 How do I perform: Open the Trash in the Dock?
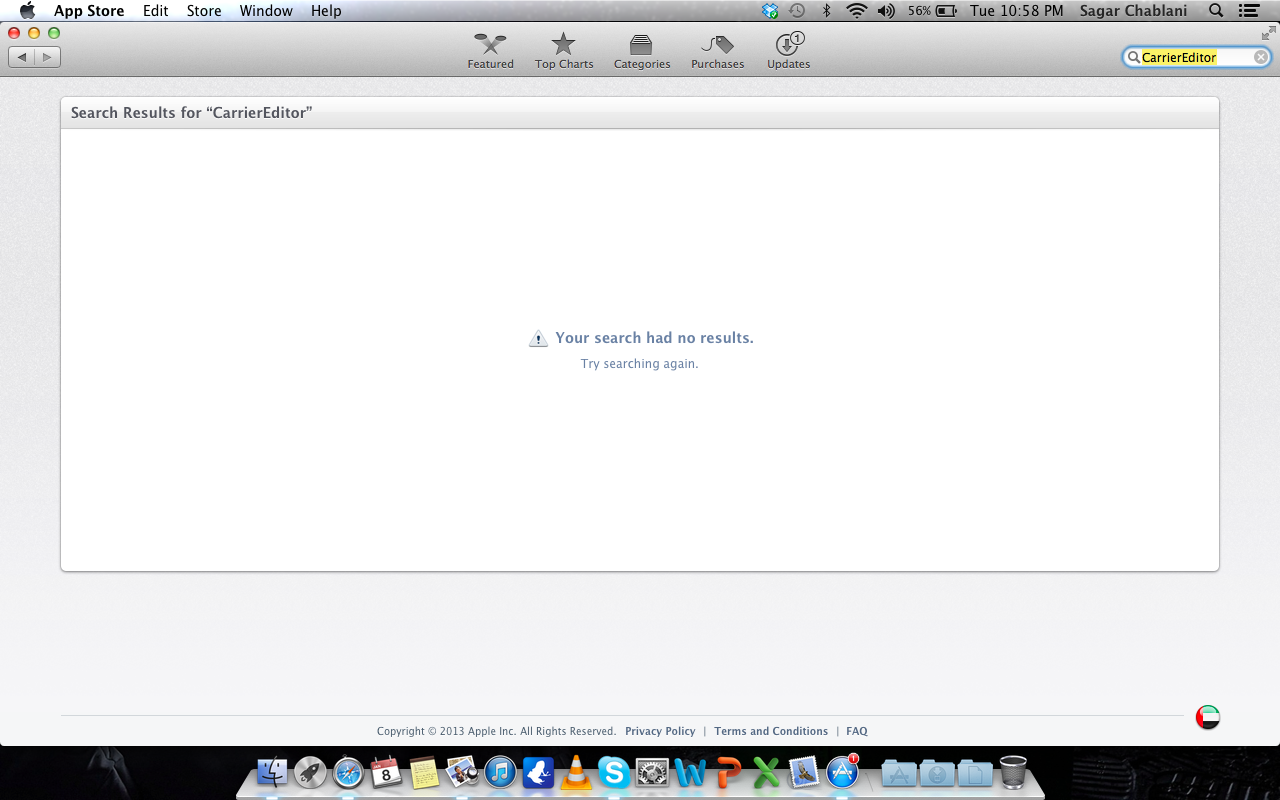(x=1013, y=772)
